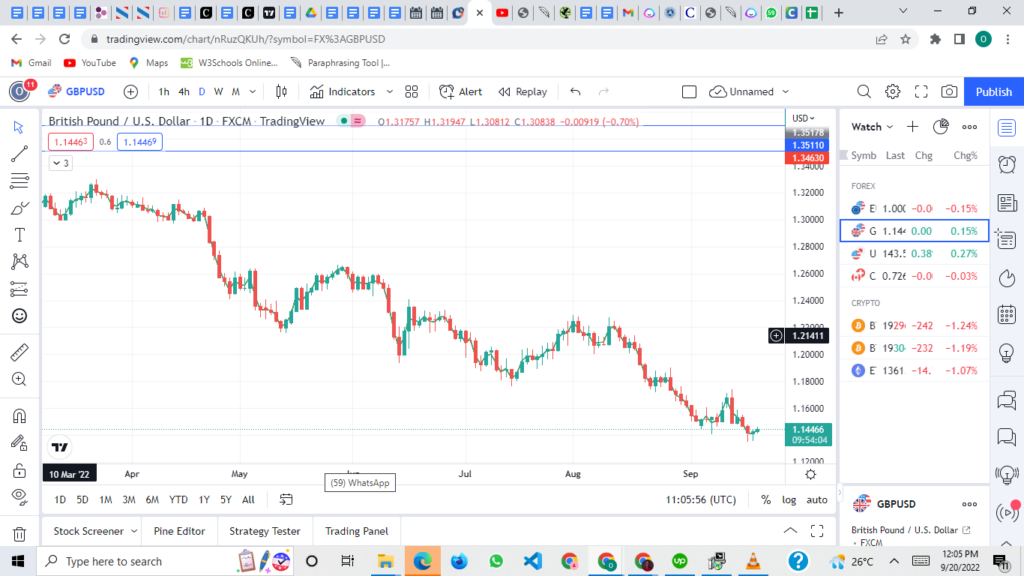Click the trash remove objects icon
1024x576 pixels.
[x=19, y=534]
